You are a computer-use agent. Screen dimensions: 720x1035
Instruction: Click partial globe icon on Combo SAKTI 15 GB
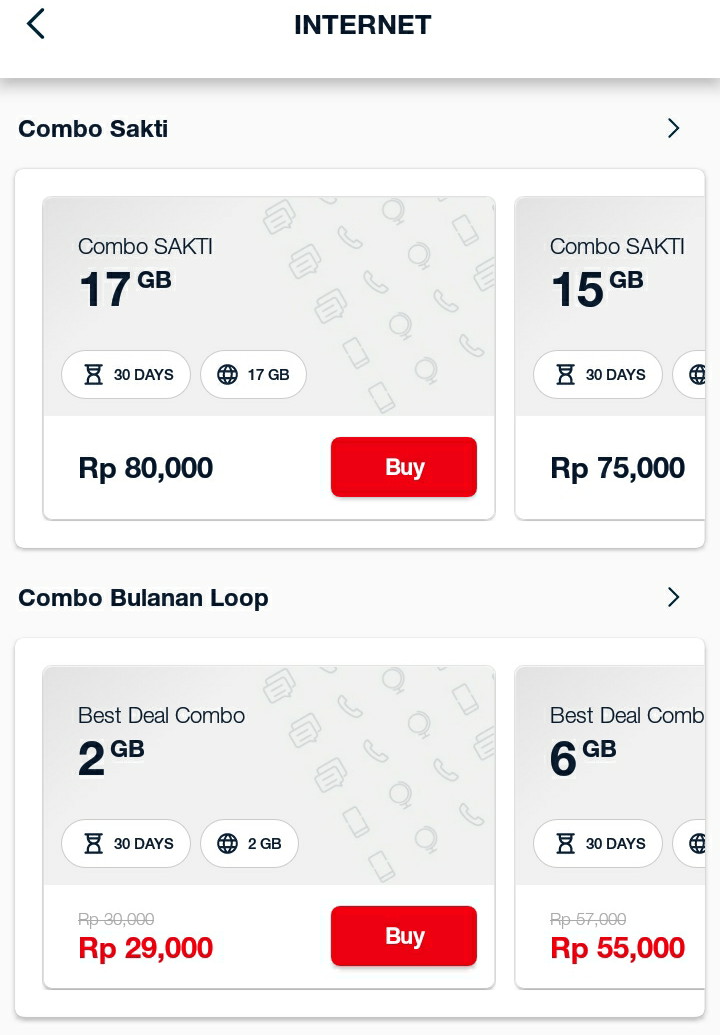point(698,375)
